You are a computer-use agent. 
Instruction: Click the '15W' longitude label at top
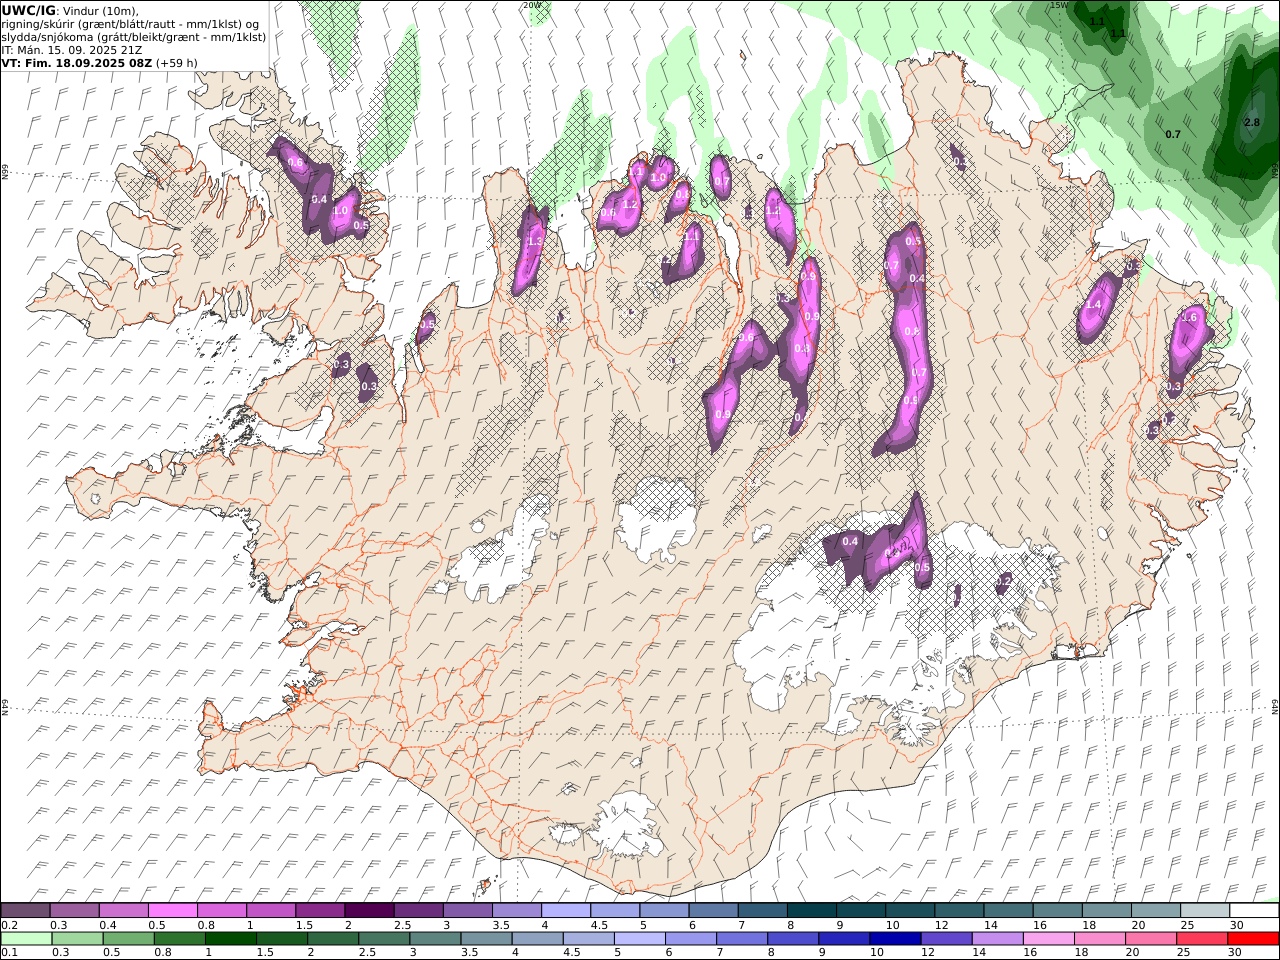[x=1058, y=5]
